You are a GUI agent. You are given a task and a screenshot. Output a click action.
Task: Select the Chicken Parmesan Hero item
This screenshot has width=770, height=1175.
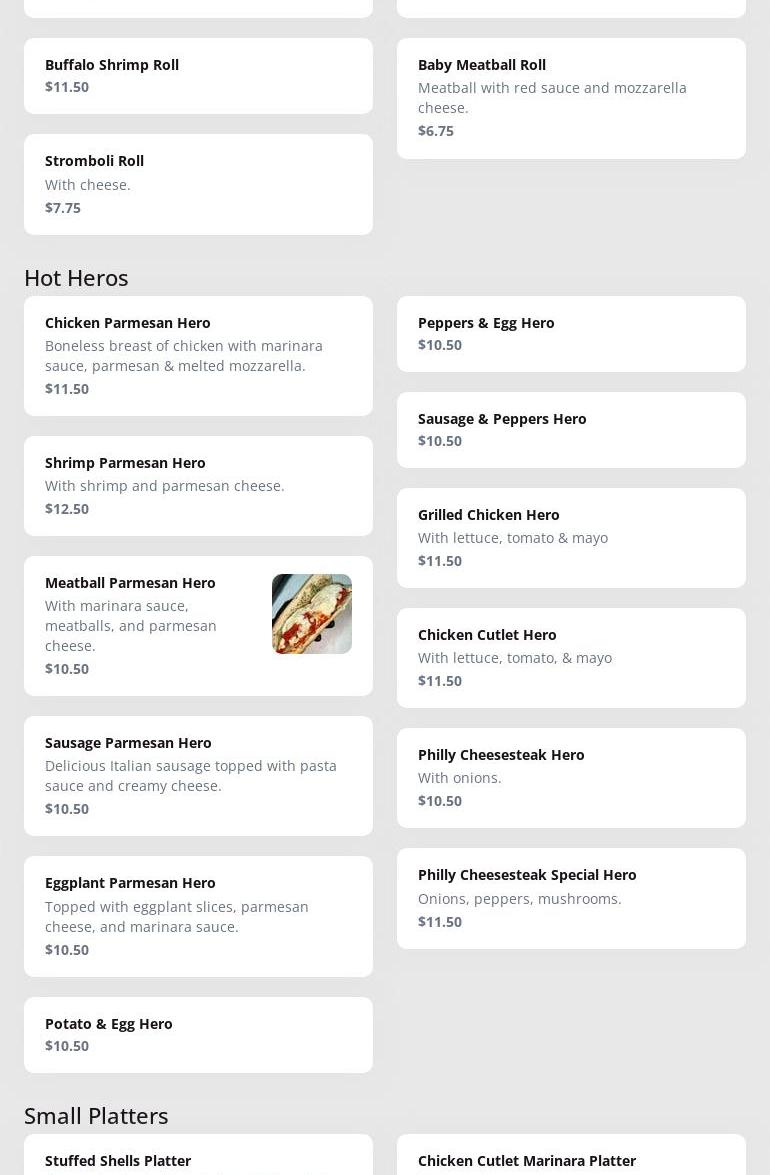[x=198, y=355]
